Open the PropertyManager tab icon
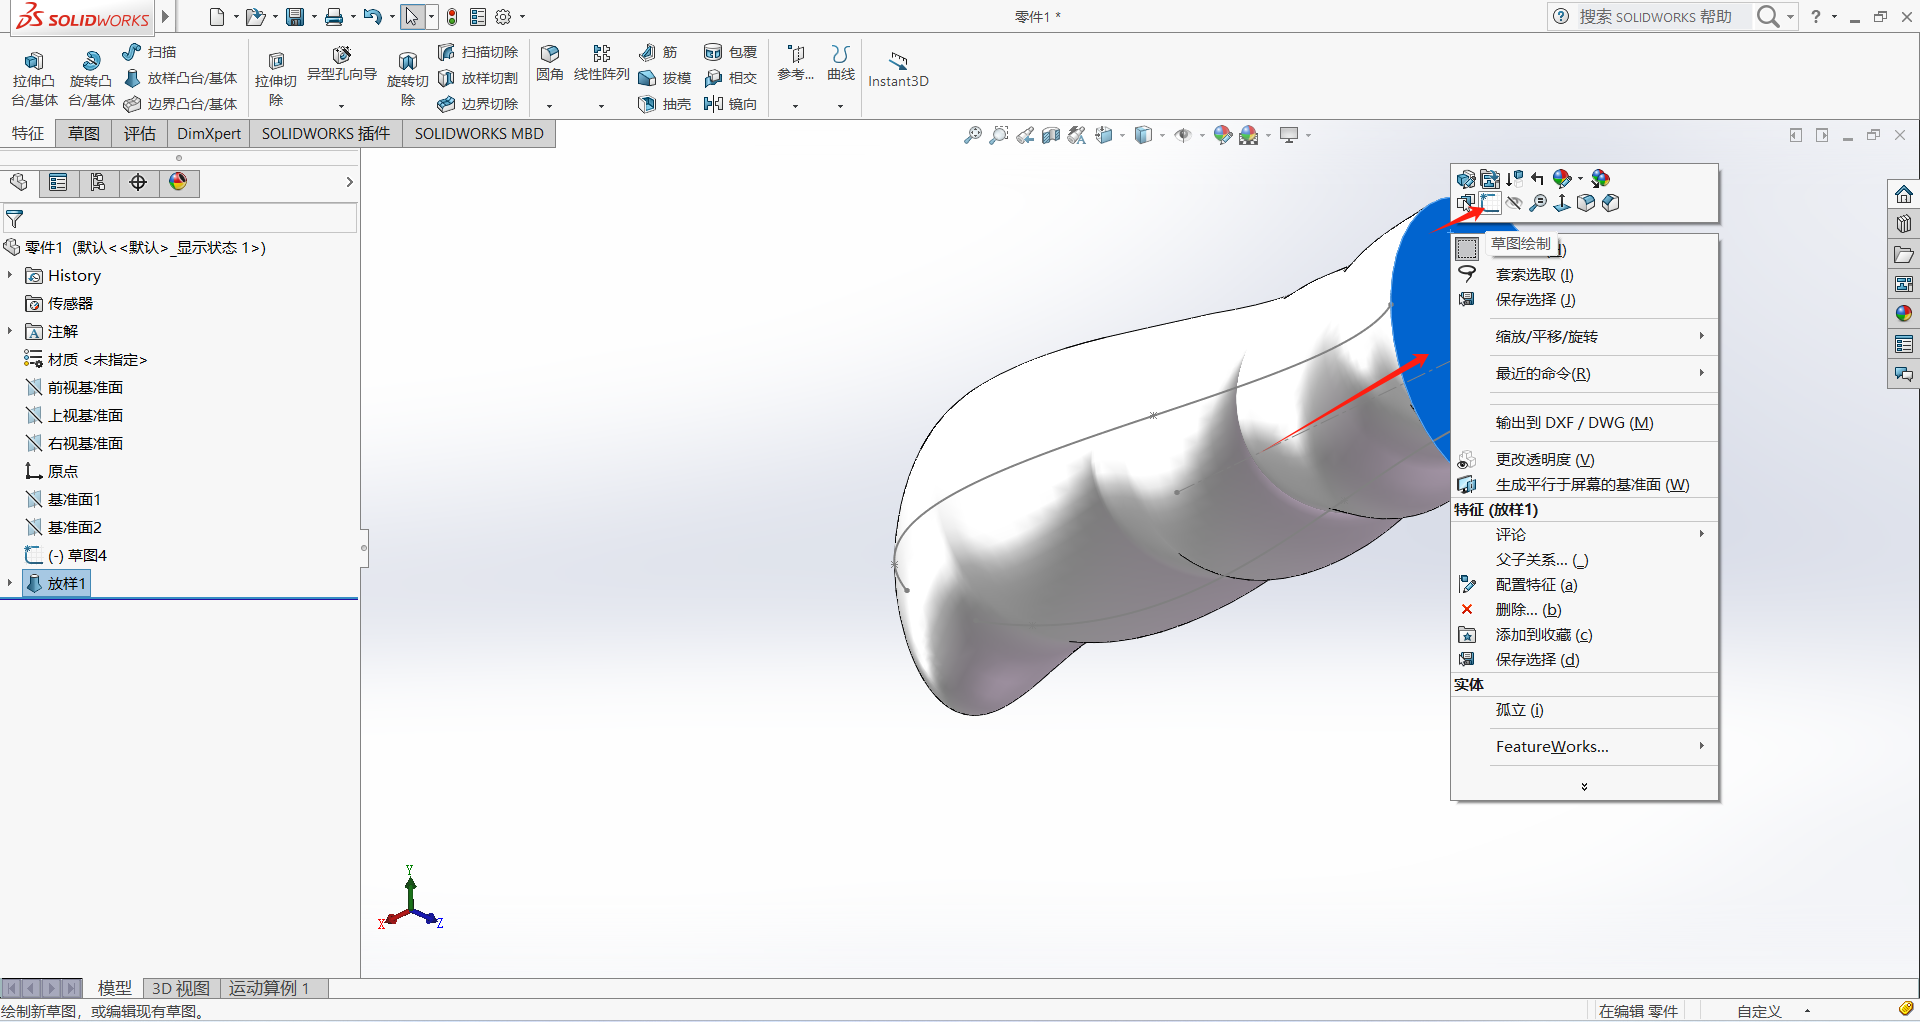 click(x=58, y=182)
